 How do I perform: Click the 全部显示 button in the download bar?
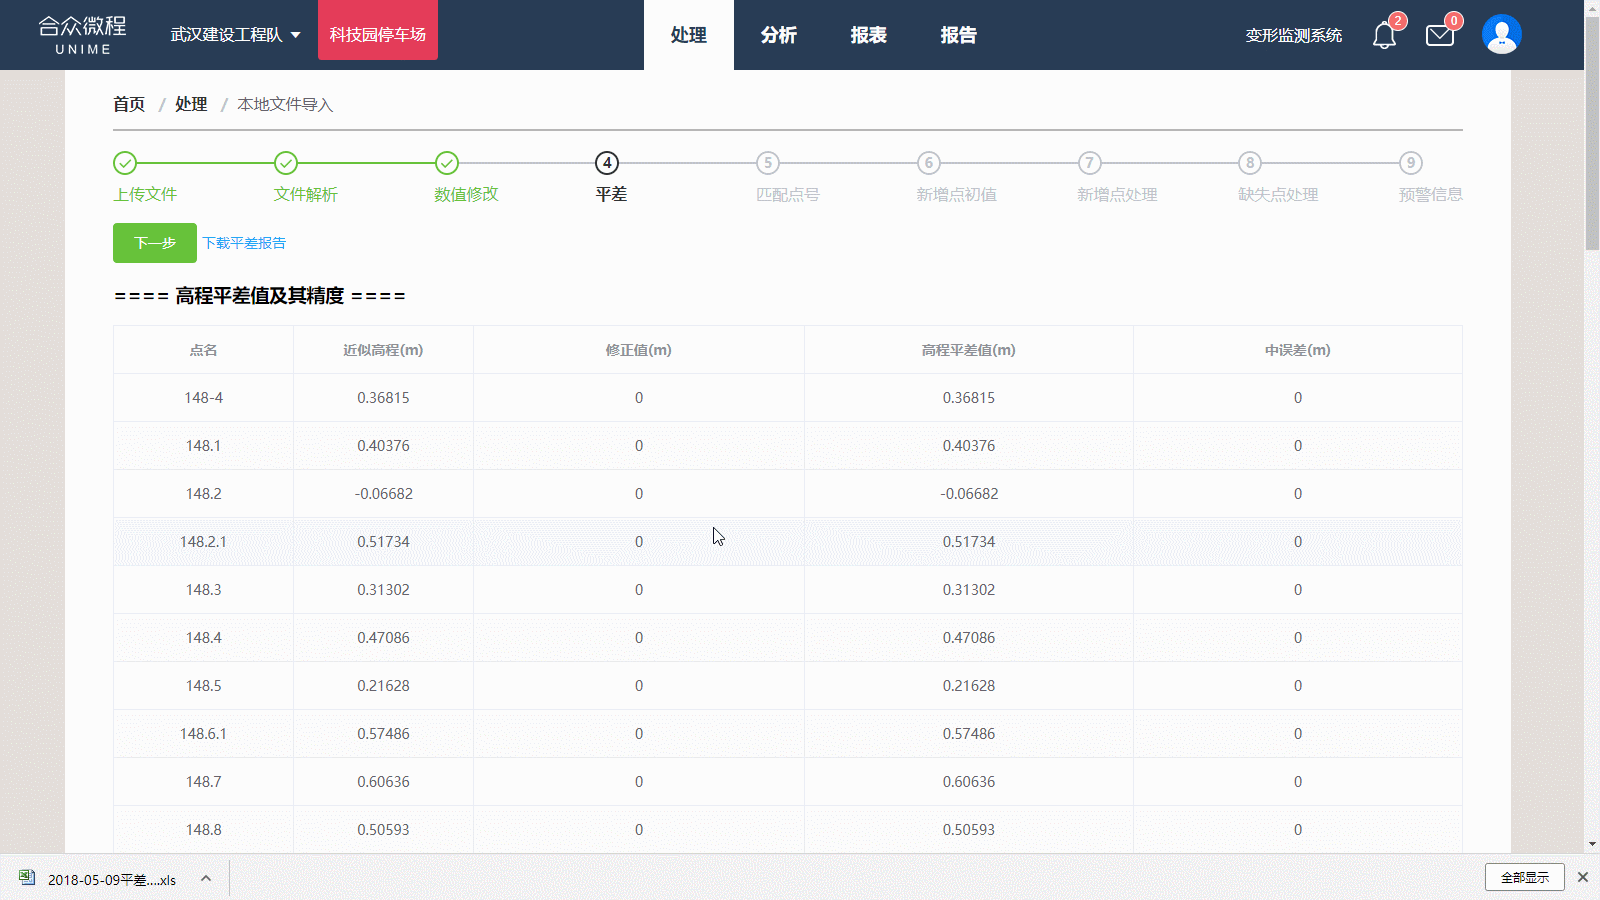click(1524, 877)
